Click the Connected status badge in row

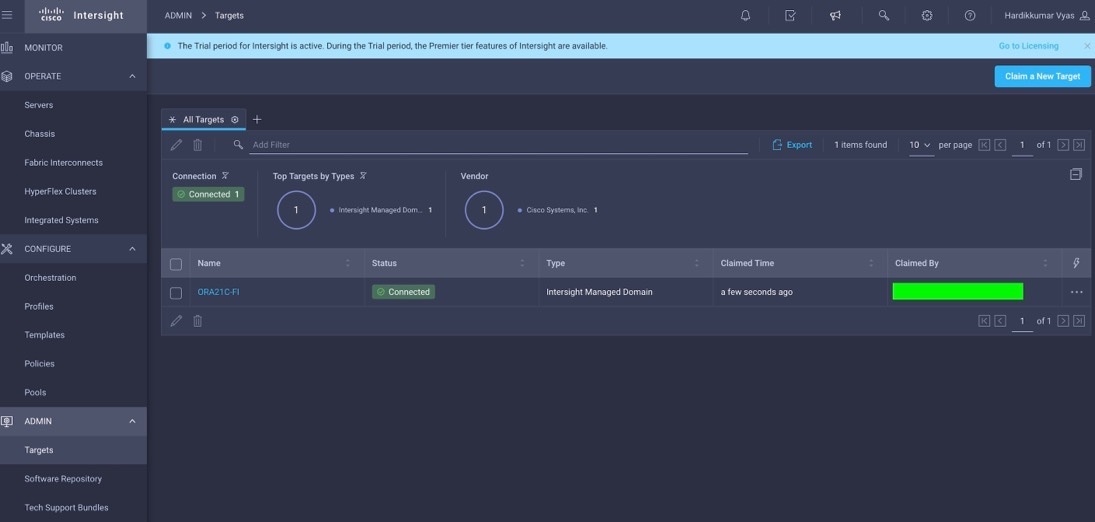403,292
